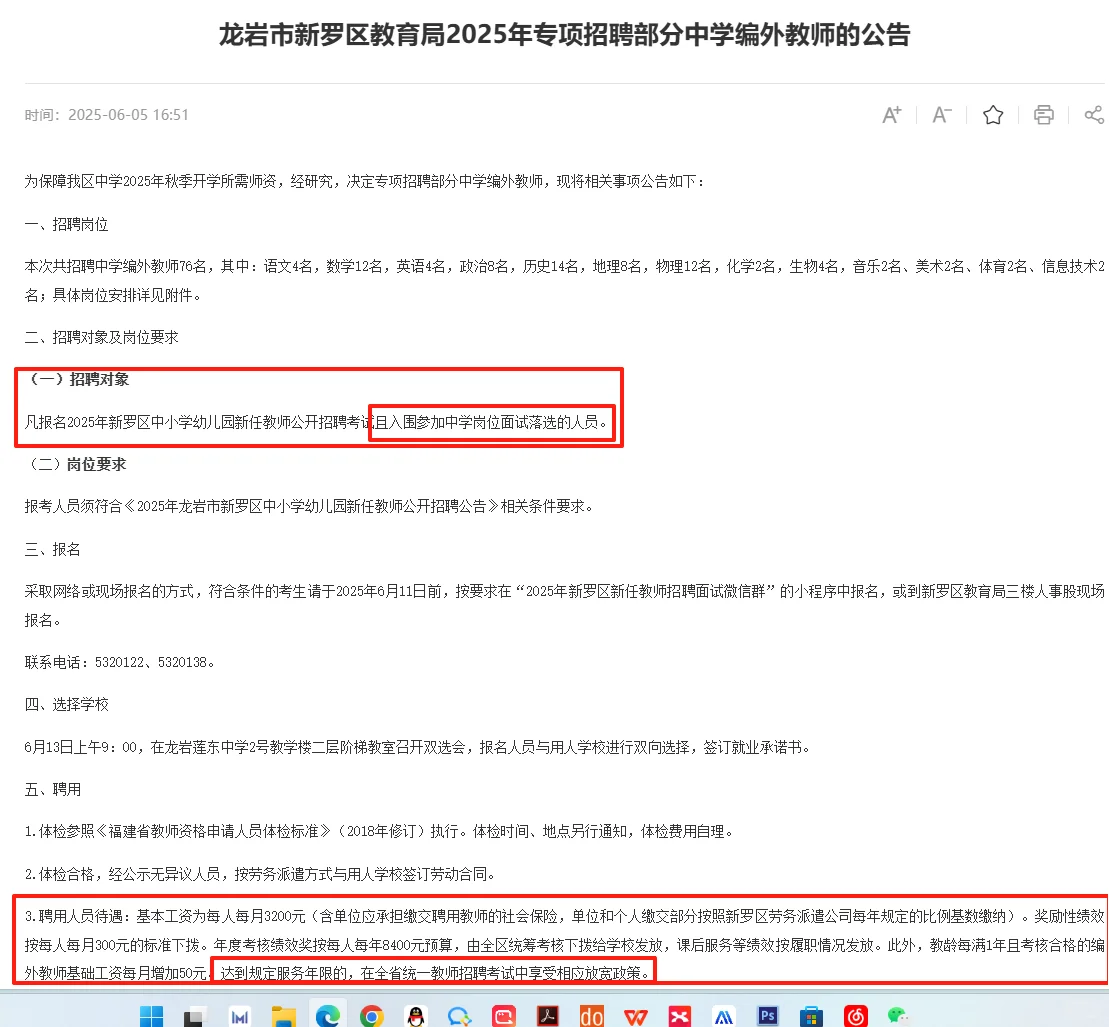Open WPS Writer from the taskbar
This screenshot has width=1109, height=1027.
635,1015
